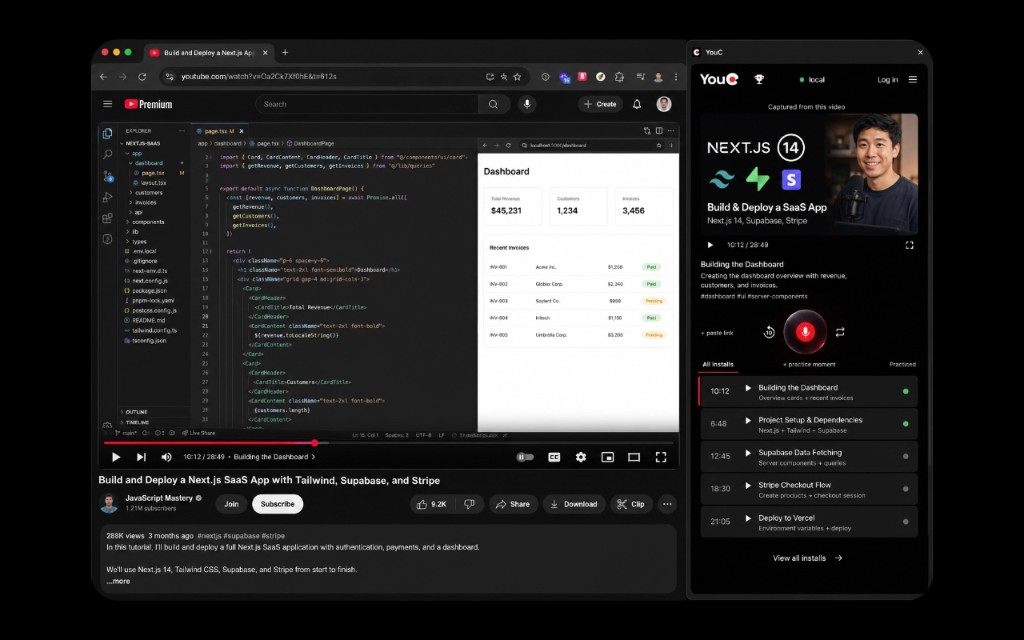The width and height of the screenshot is (1024, 640).
Task: Open the YouTube guide hamburger menu
Action: [108, 104]
